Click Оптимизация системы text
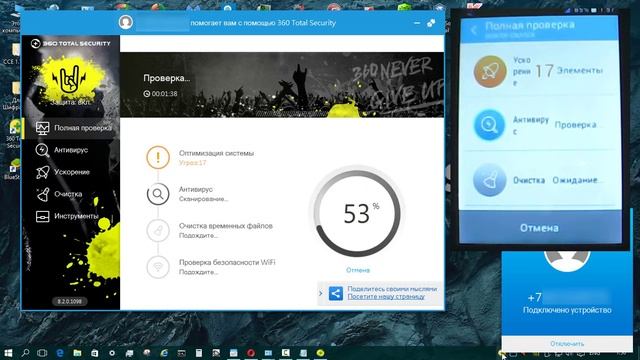 coord(216,153)
